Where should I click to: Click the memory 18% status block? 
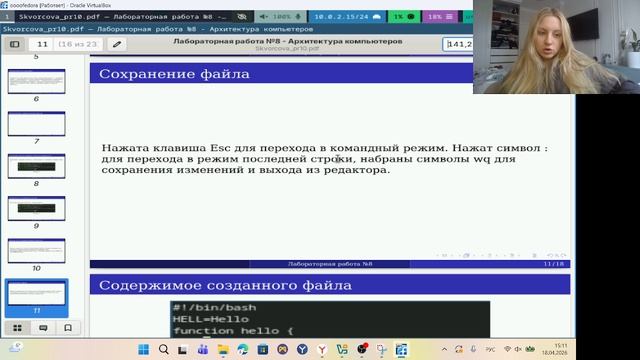click(440, 17)
